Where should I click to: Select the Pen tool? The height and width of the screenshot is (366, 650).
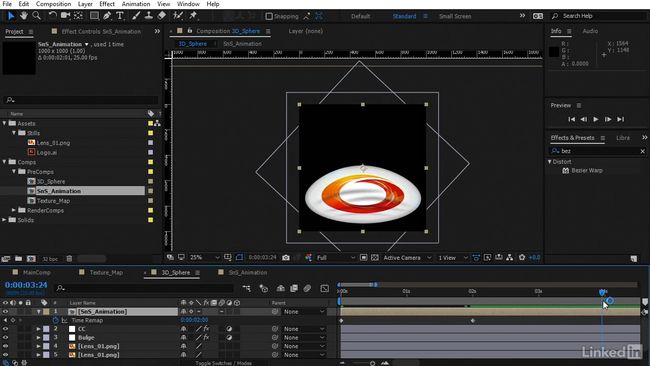click(107, 16)
